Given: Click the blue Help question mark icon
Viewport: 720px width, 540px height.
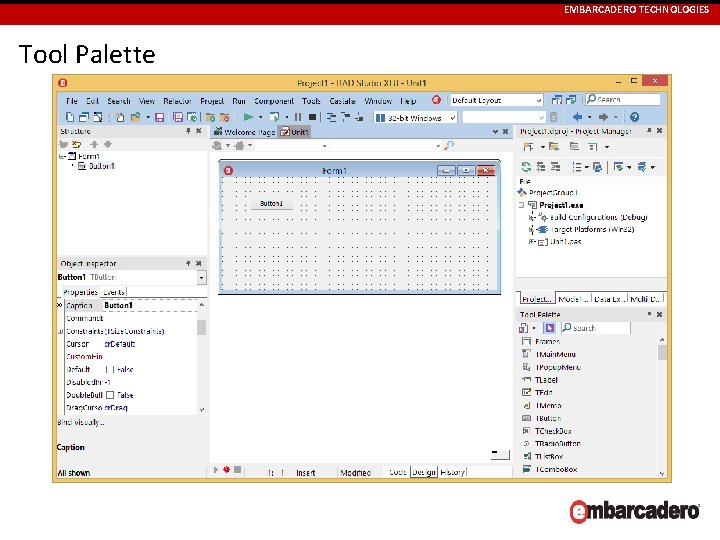Looking at the screenshot, I should tap(634, 117).
